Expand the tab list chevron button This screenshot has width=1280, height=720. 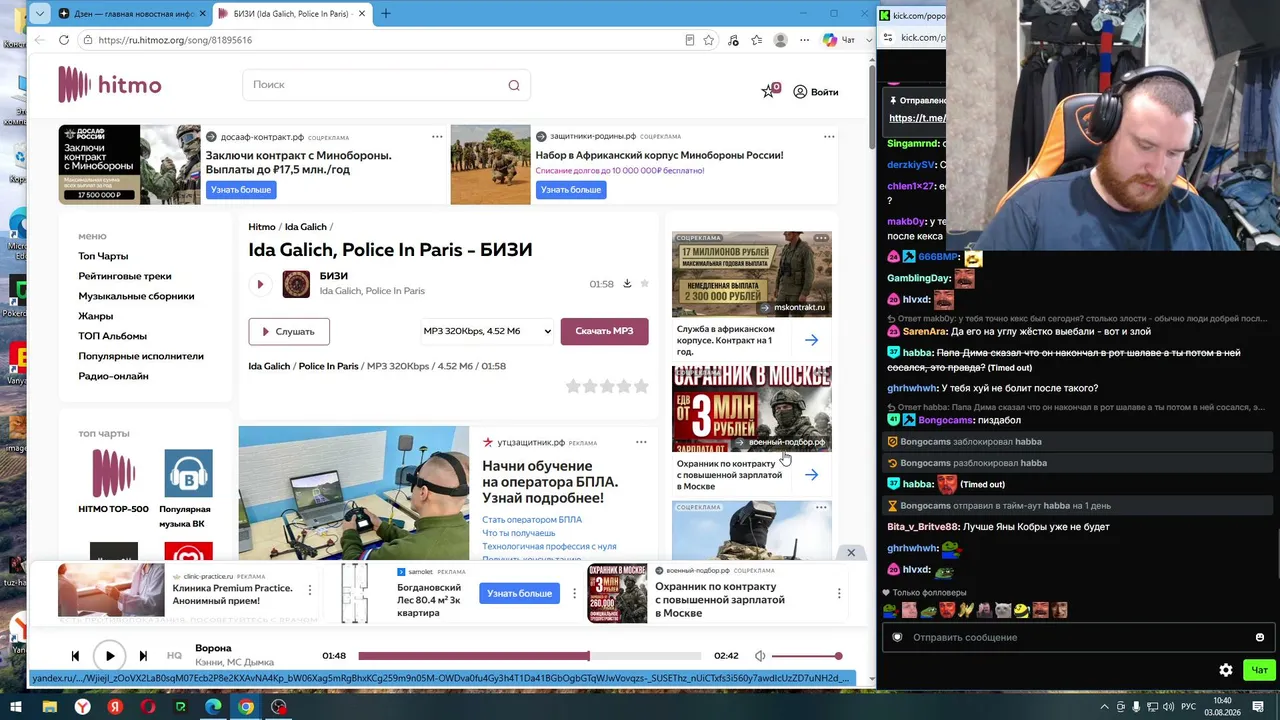[x=39, y=14]
